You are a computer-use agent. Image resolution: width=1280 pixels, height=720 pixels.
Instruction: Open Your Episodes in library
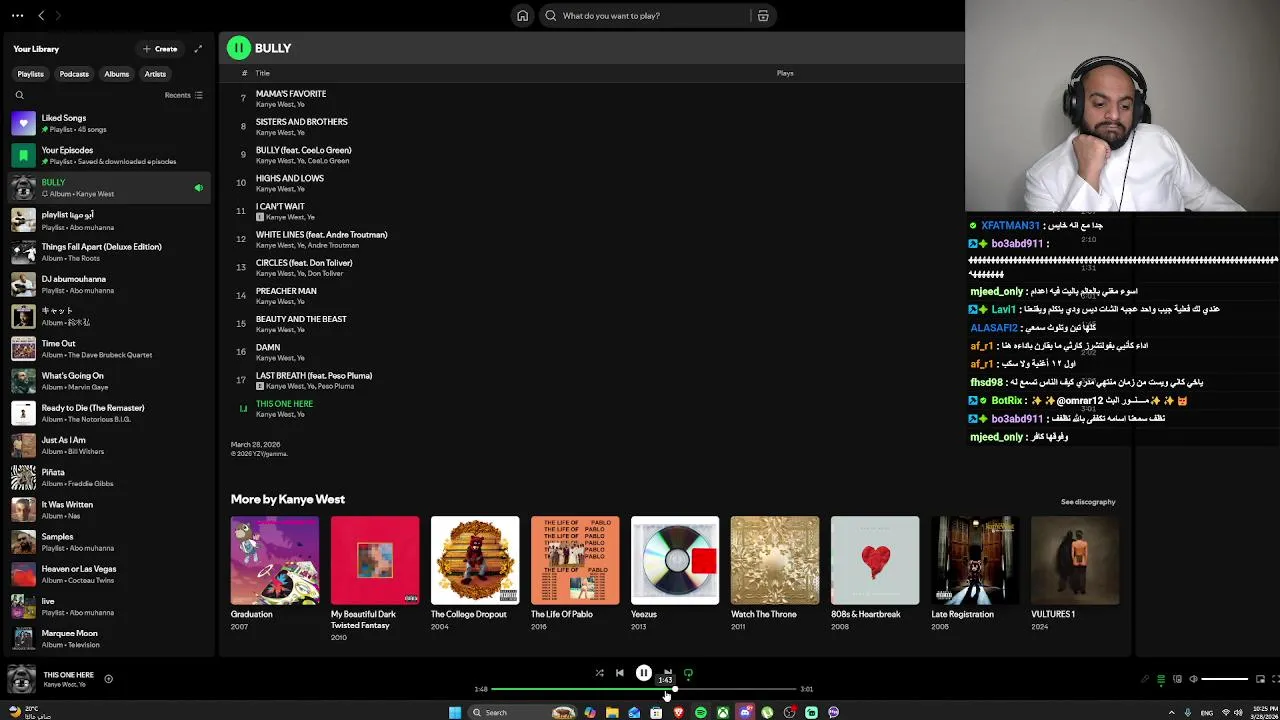109,155
